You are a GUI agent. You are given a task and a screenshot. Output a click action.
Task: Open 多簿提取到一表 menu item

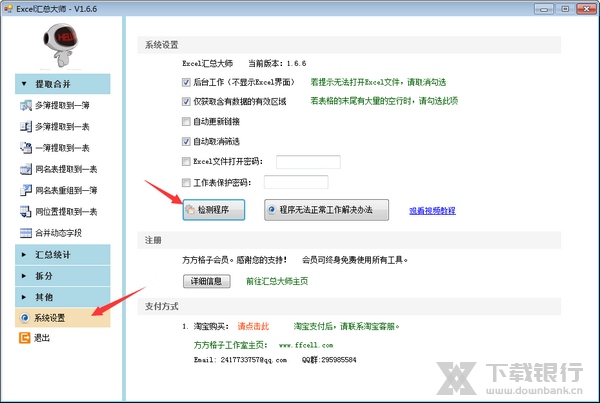point(62,127)
